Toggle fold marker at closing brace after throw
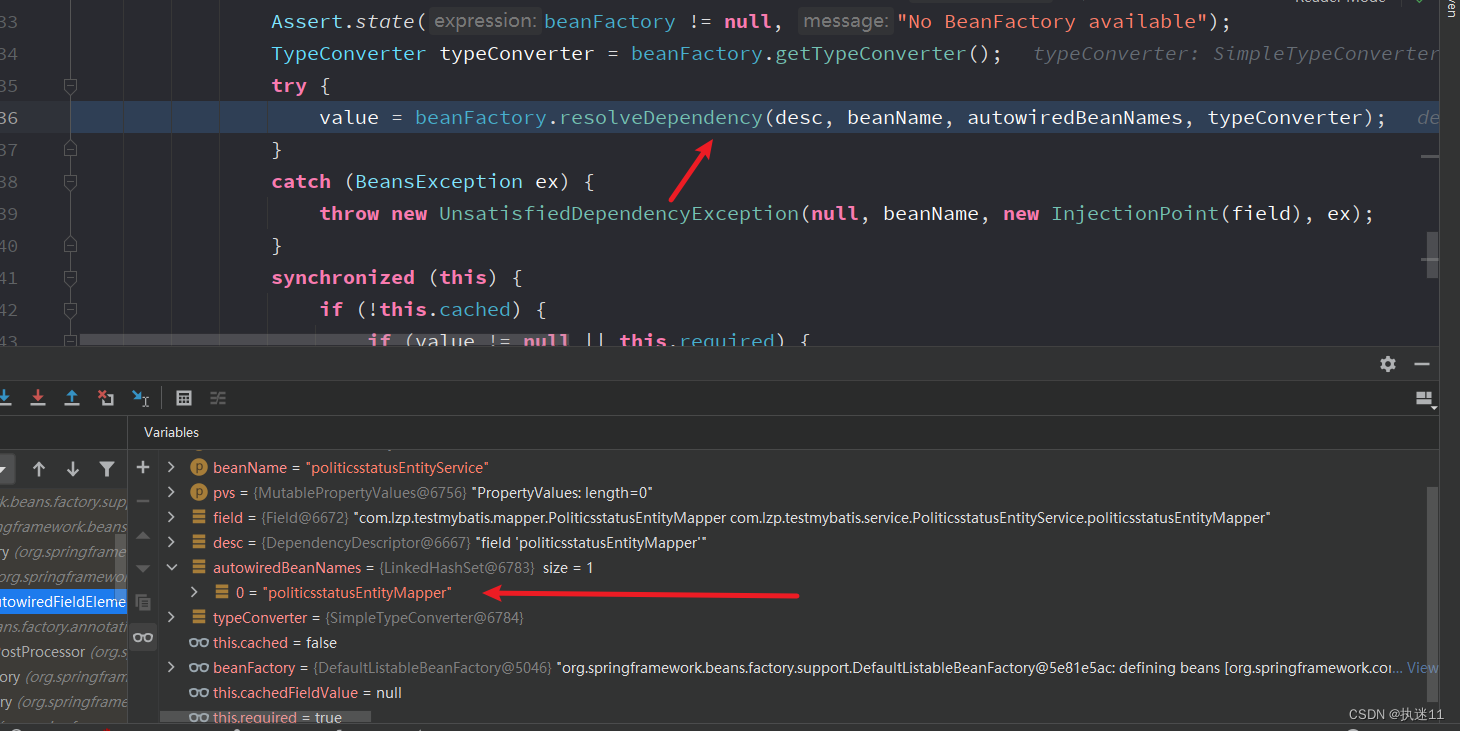 [x=70, y=243]
